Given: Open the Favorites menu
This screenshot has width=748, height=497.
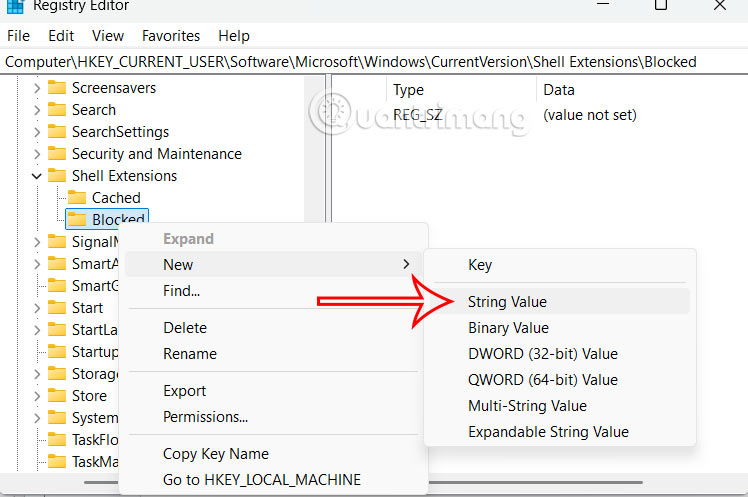Looking at the screenshot, I should [171, 36].
